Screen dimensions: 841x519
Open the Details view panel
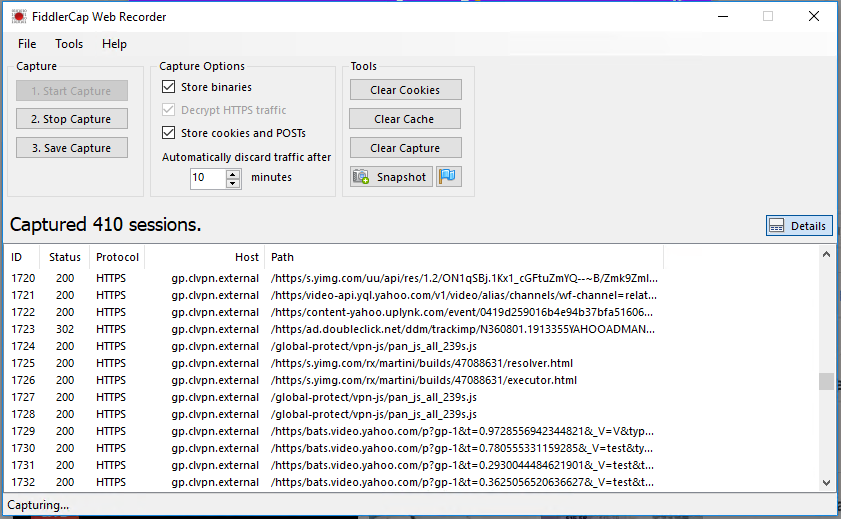point(799,226)
